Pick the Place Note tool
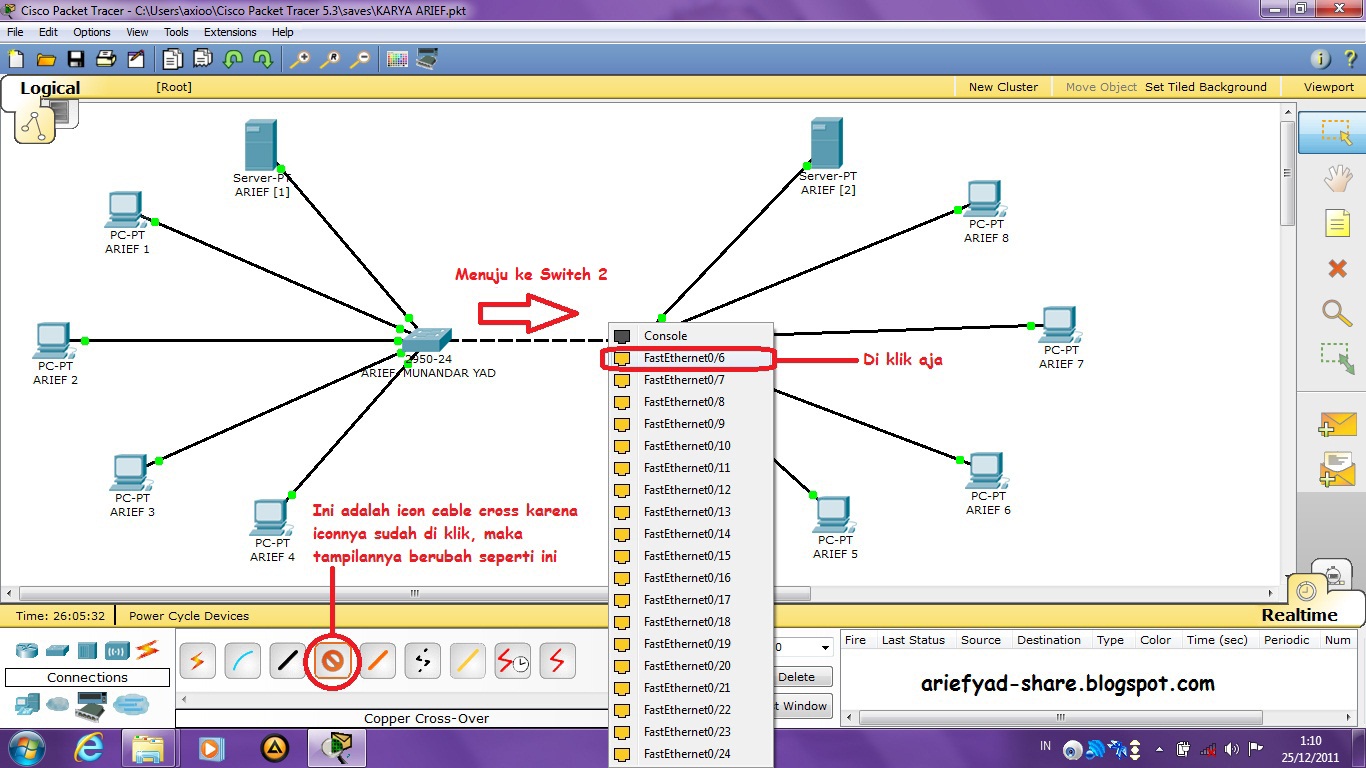 [x=1337, y=223]
